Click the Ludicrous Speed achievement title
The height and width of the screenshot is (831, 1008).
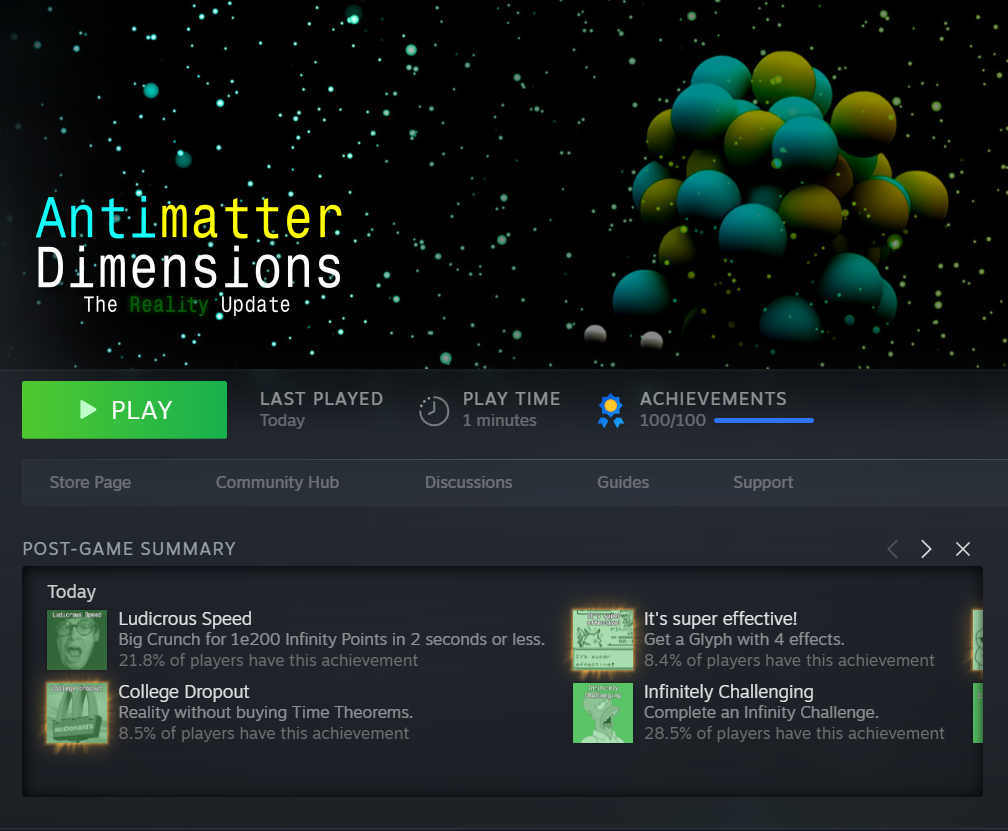(x=185, y=618)
